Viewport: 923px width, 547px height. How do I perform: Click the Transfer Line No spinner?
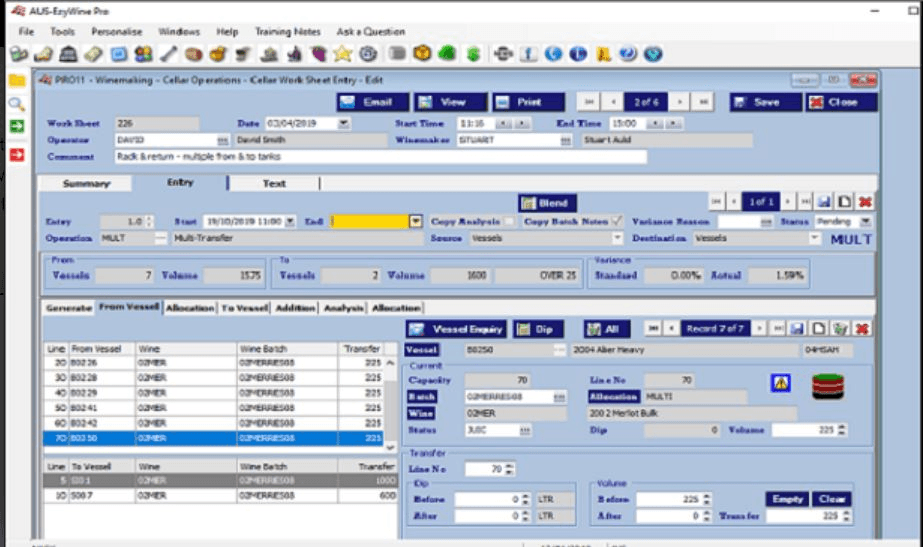coord(510,469)
